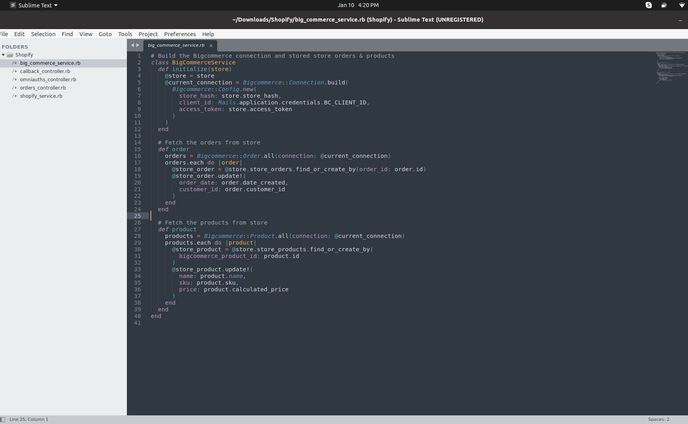Toggle sidebar icon in status bar

pyautogui.click(x=3, y=419)
